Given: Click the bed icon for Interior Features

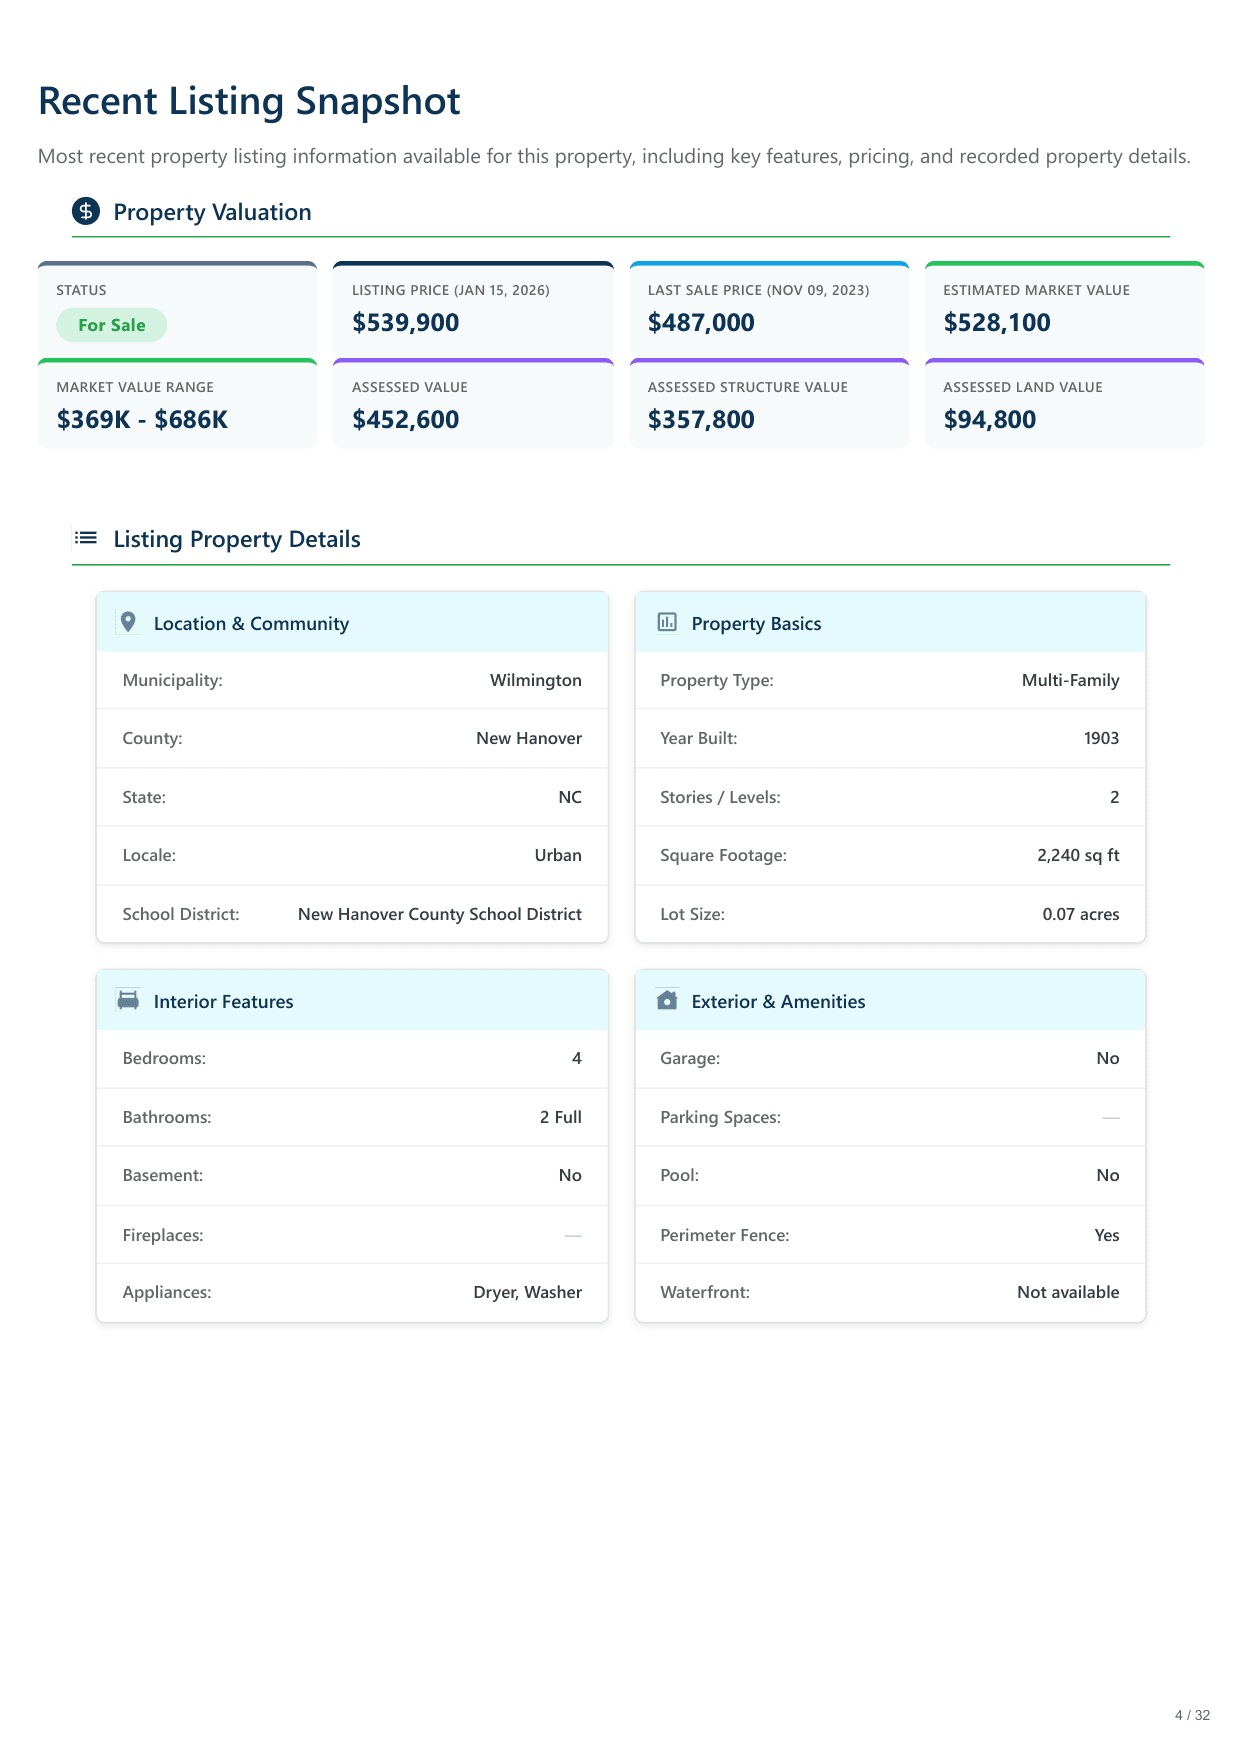Looking at the screenshot, I should (x=128, y=1000).
